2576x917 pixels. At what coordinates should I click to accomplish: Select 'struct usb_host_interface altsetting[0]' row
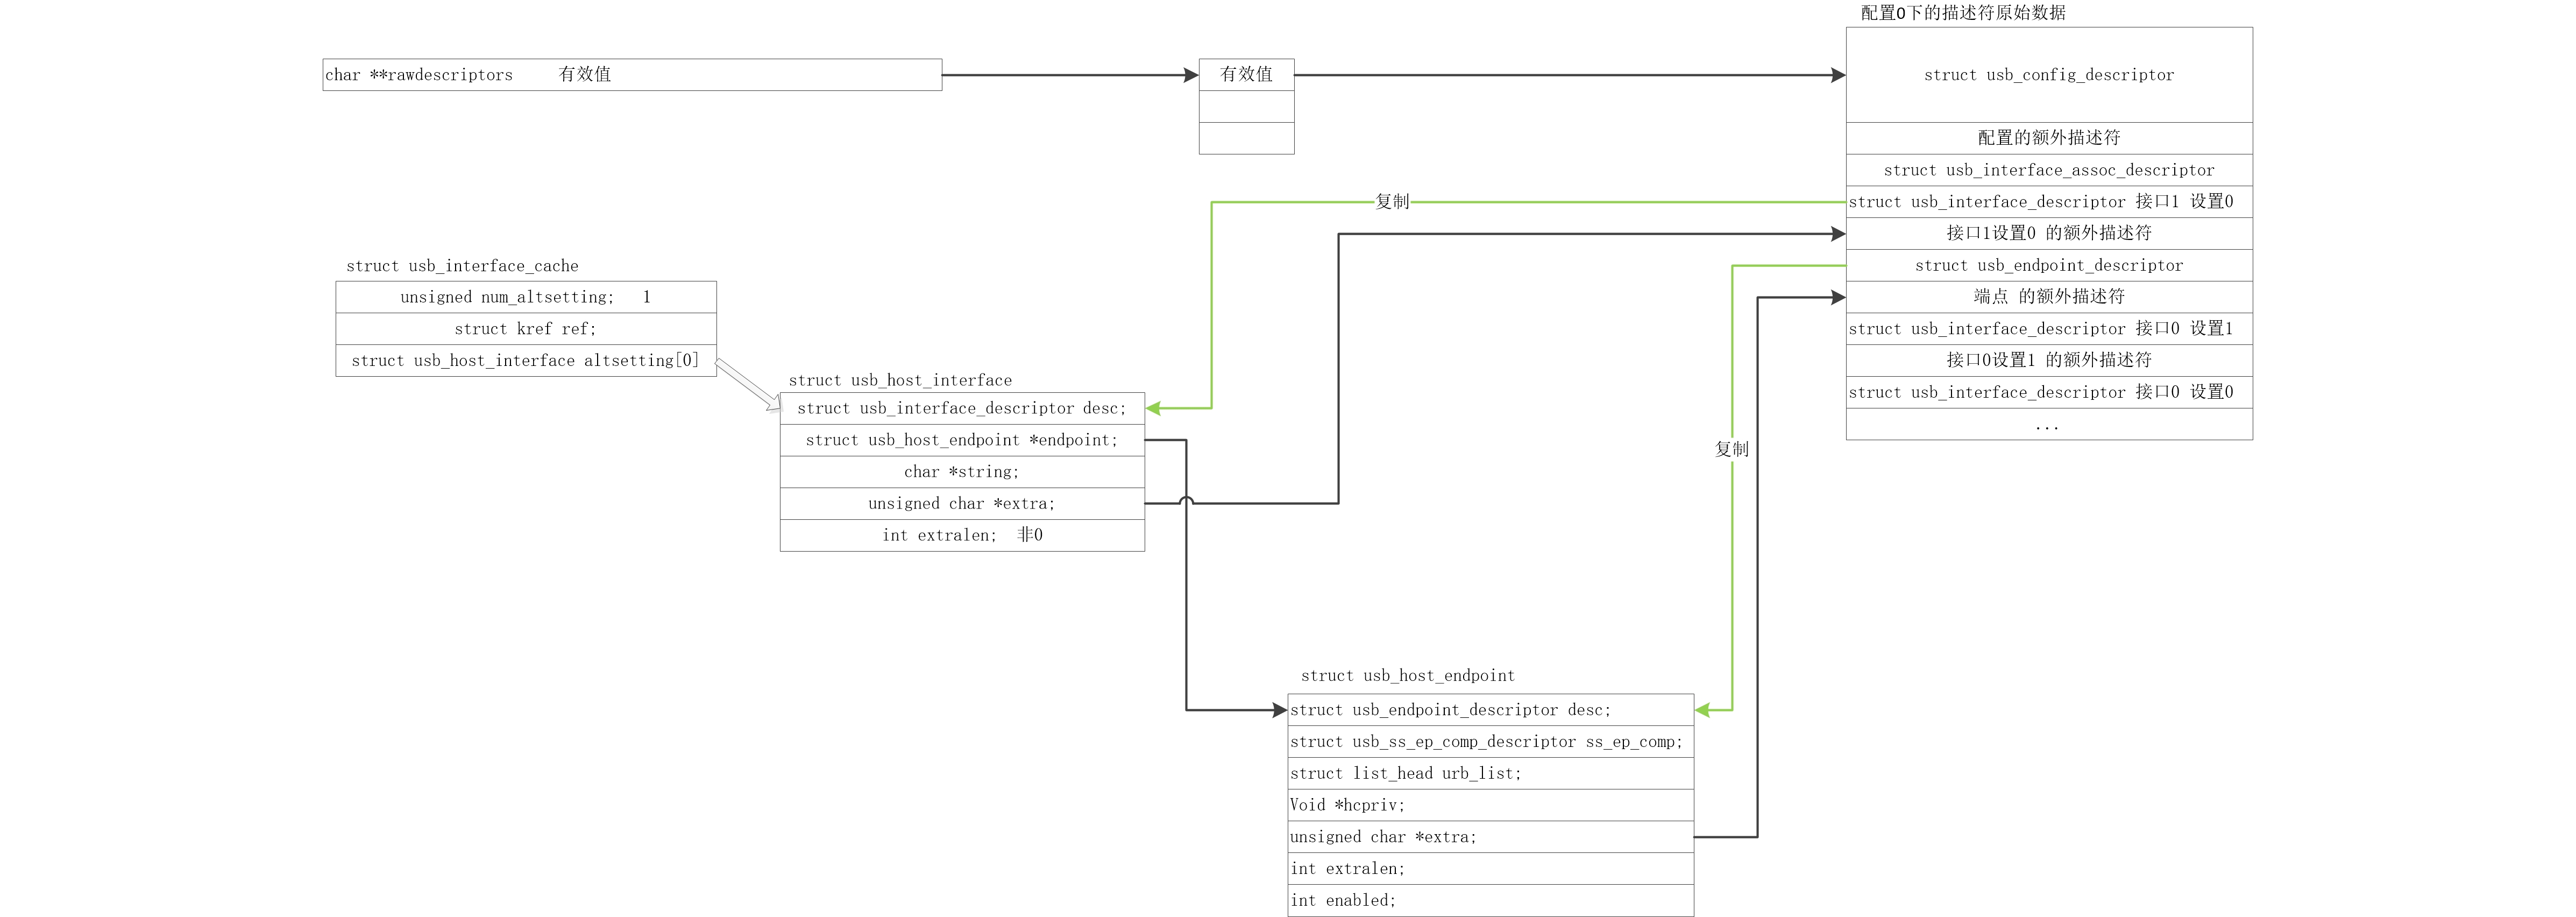pyautogui.click(x=526, y=361)
